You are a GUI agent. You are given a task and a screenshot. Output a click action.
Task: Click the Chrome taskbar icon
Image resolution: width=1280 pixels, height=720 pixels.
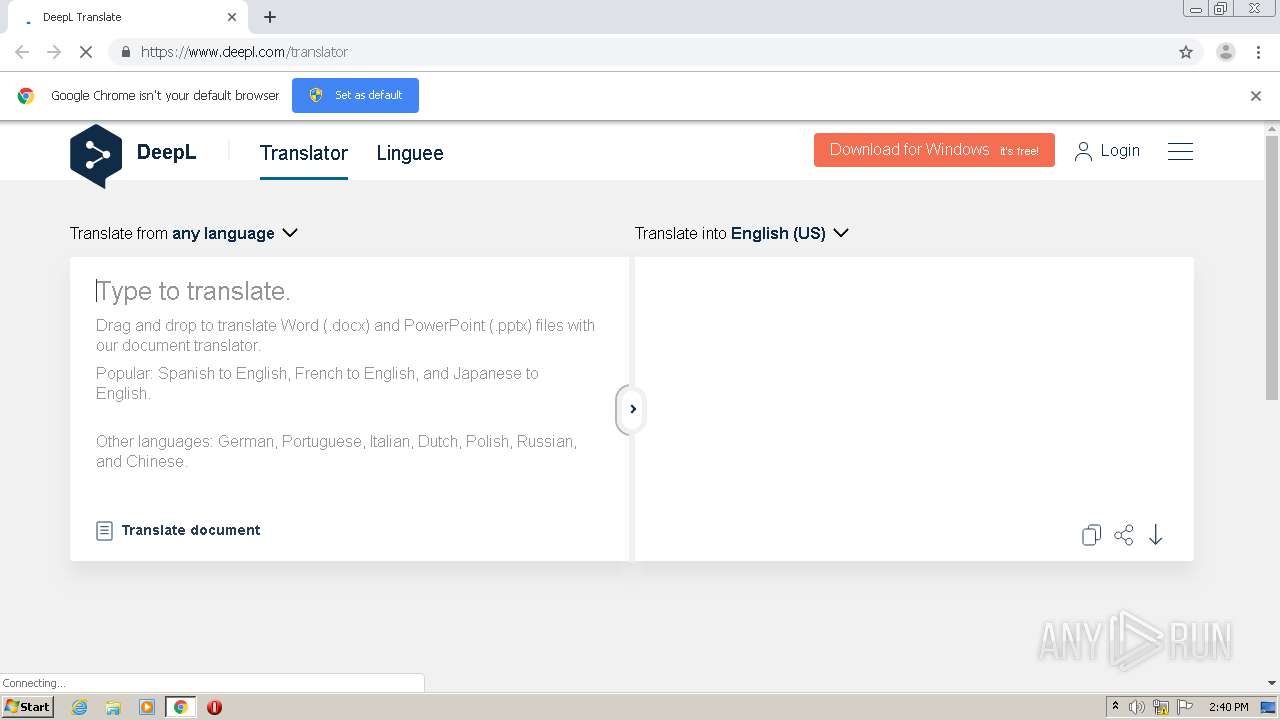coord(181,707)
